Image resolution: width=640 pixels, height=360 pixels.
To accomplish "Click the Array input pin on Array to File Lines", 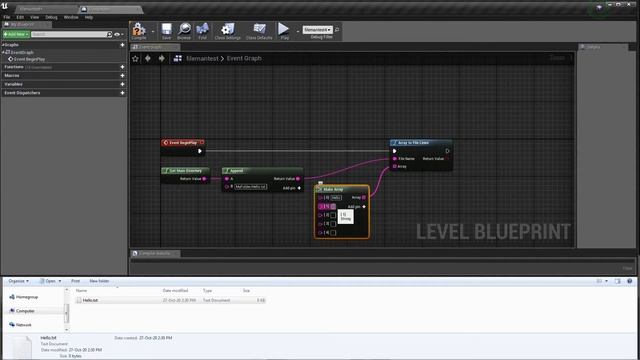I will click(x=394, y=167).
